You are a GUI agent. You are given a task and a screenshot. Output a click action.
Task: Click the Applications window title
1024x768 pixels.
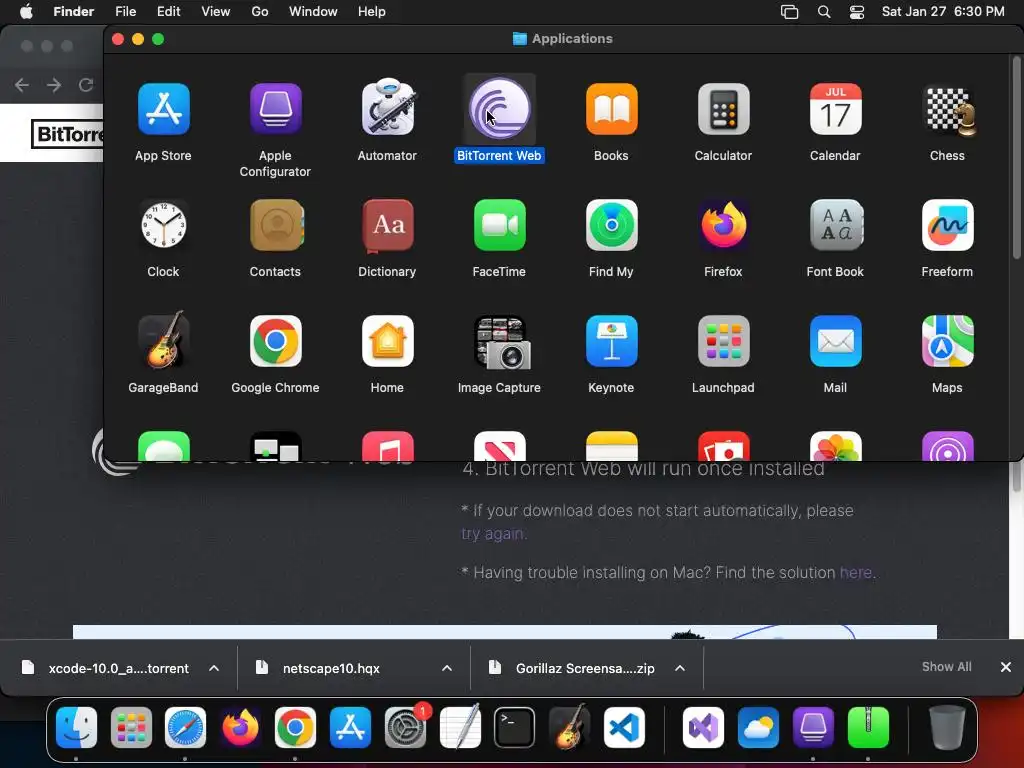(x=572, y=39)
